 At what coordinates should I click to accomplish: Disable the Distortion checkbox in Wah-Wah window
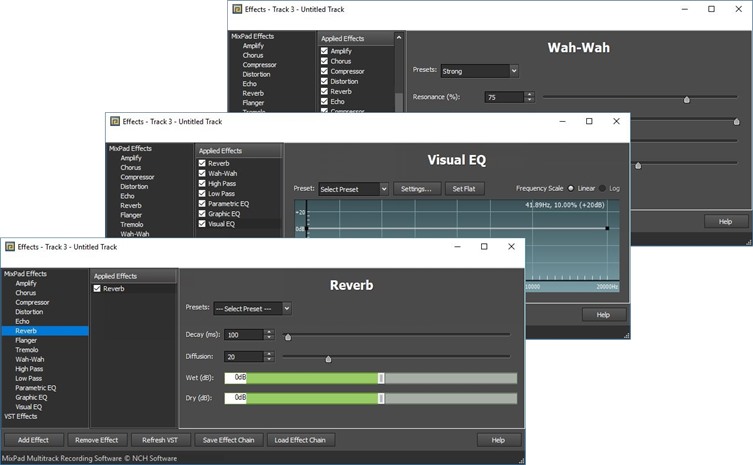point(324,82)
